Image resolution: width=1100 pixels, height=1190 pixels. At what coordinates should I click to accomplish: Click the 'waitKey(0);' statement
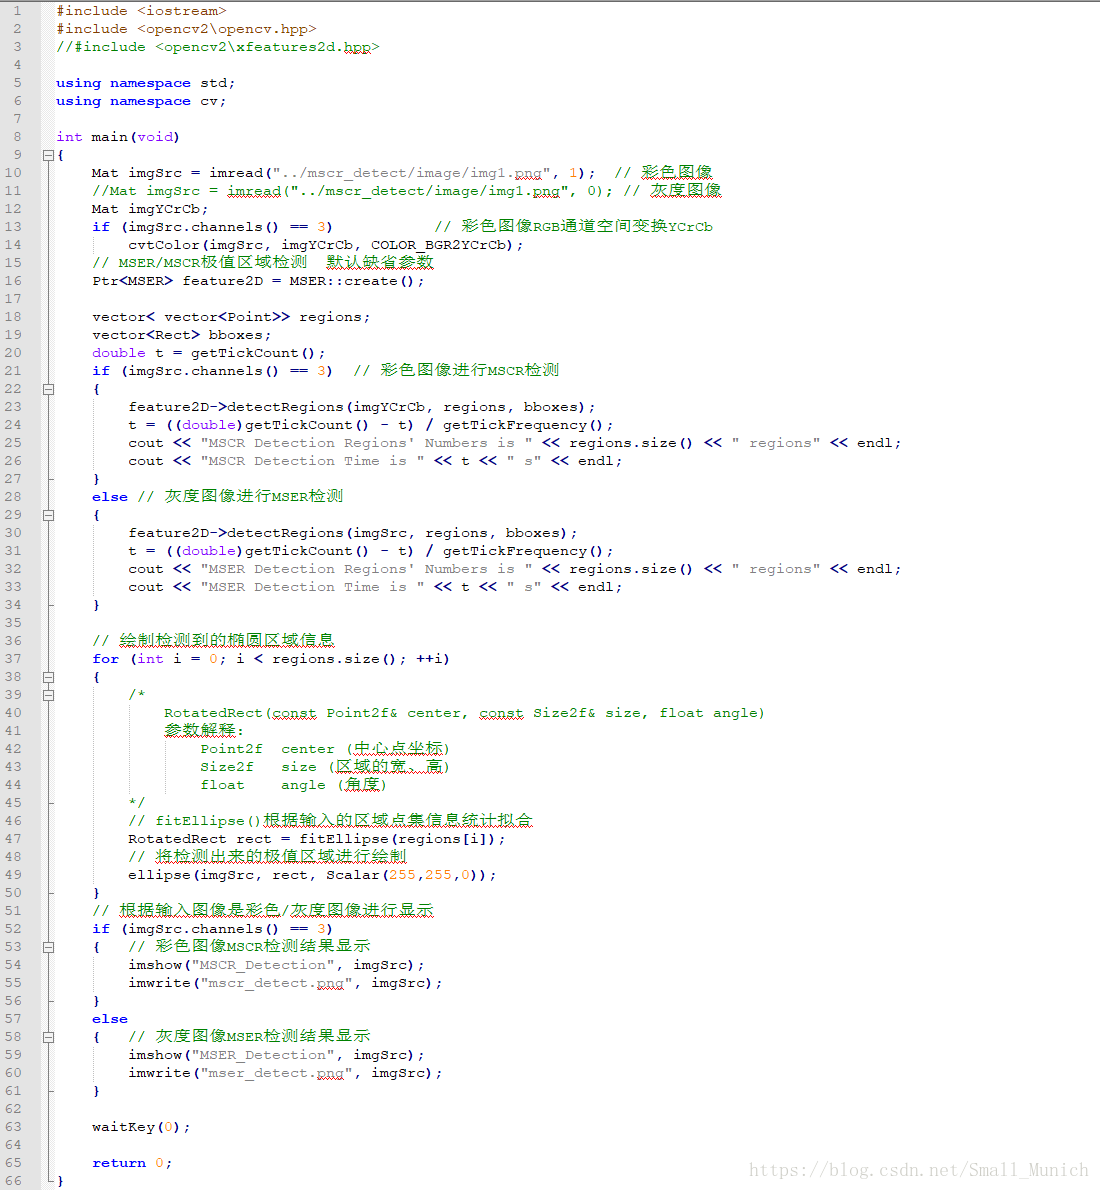(141, 1127)
